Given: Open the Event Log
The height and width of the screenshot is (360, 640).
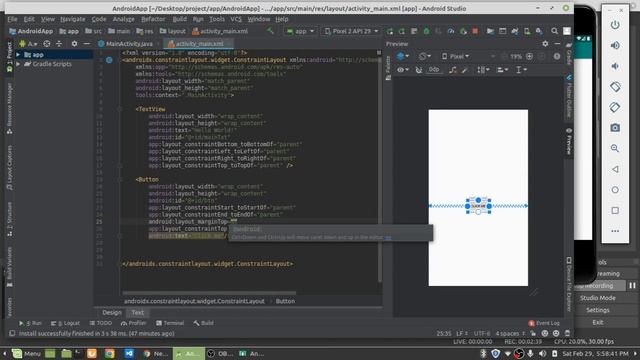Looking at the screenshot, I should 544,323.
